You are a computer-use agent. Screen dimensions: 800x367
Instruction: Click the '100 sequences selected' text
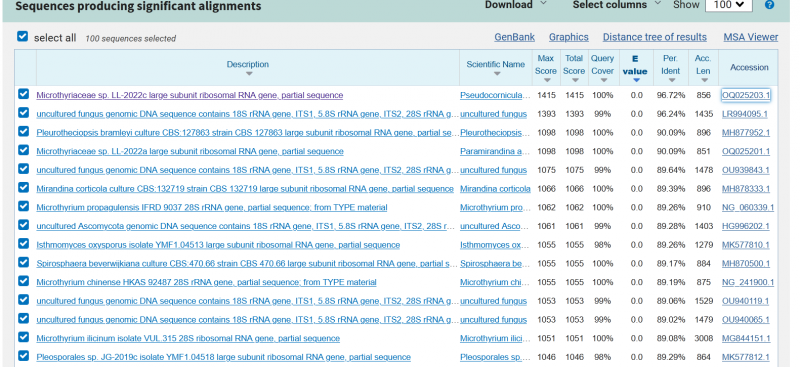click(131, 38)
